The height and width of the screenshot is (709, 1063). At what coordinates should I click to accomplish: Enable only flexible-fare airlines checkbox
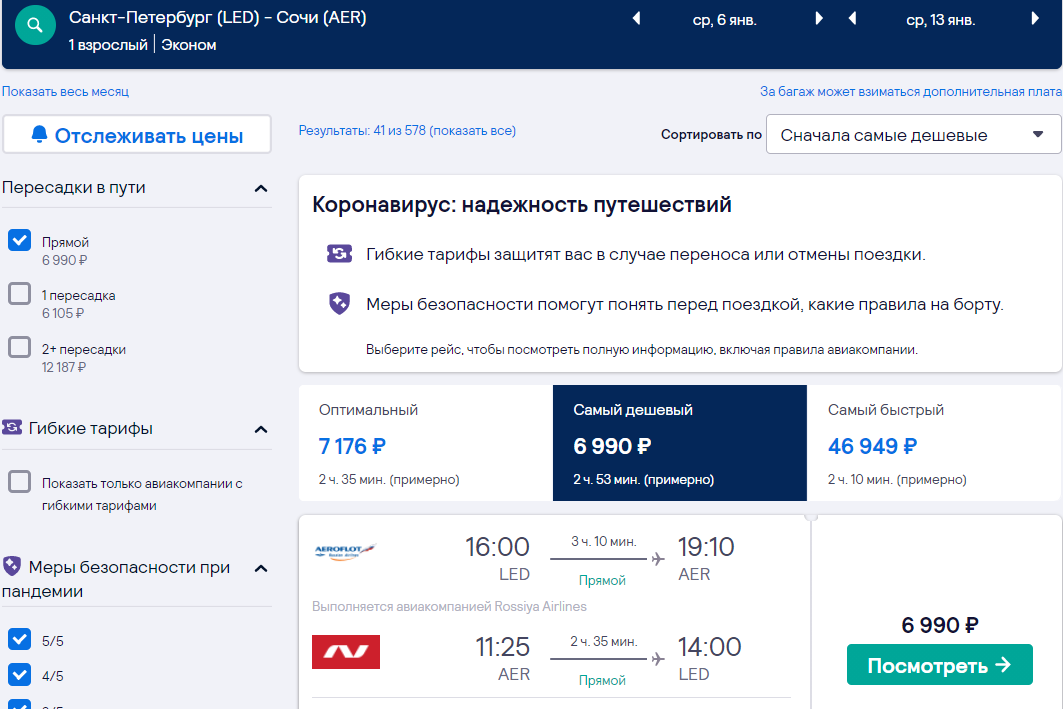20,482
